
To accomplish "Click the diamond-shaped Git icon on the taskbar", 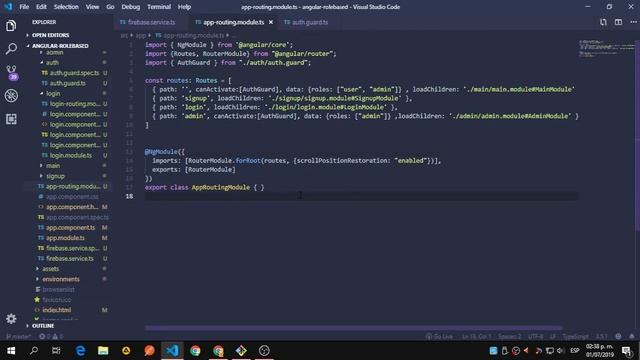I will click(241, 351).
